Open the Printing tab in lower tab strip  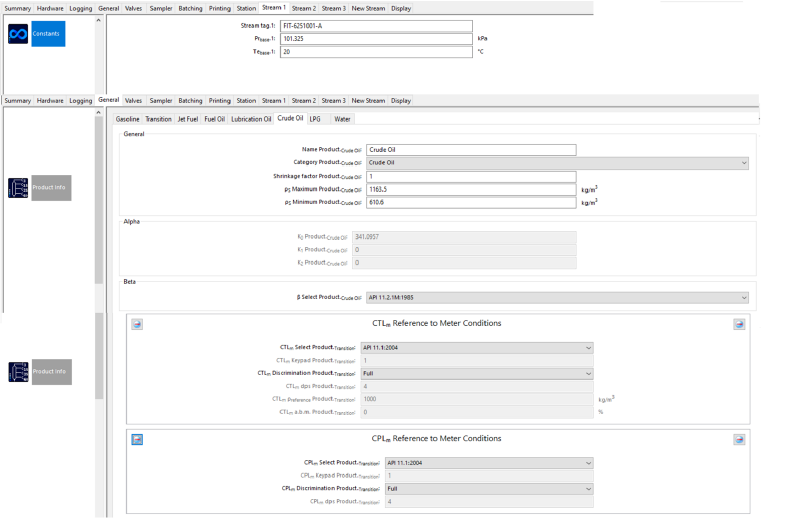pyautogui.click(x=220, y=101)
